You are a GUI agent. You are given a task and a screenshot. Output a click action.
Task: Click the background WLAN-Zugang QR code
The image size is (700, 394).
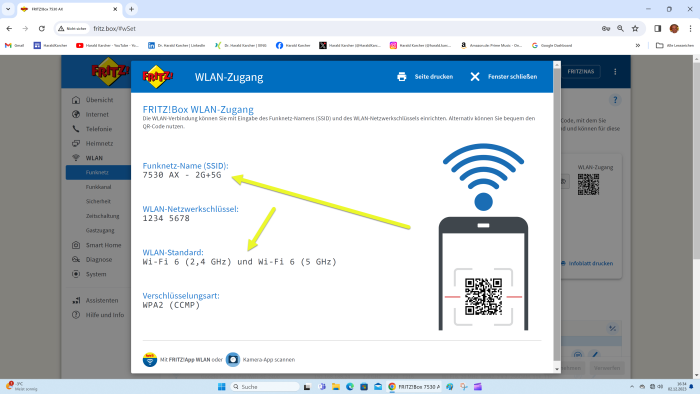(x=588, y=184)
